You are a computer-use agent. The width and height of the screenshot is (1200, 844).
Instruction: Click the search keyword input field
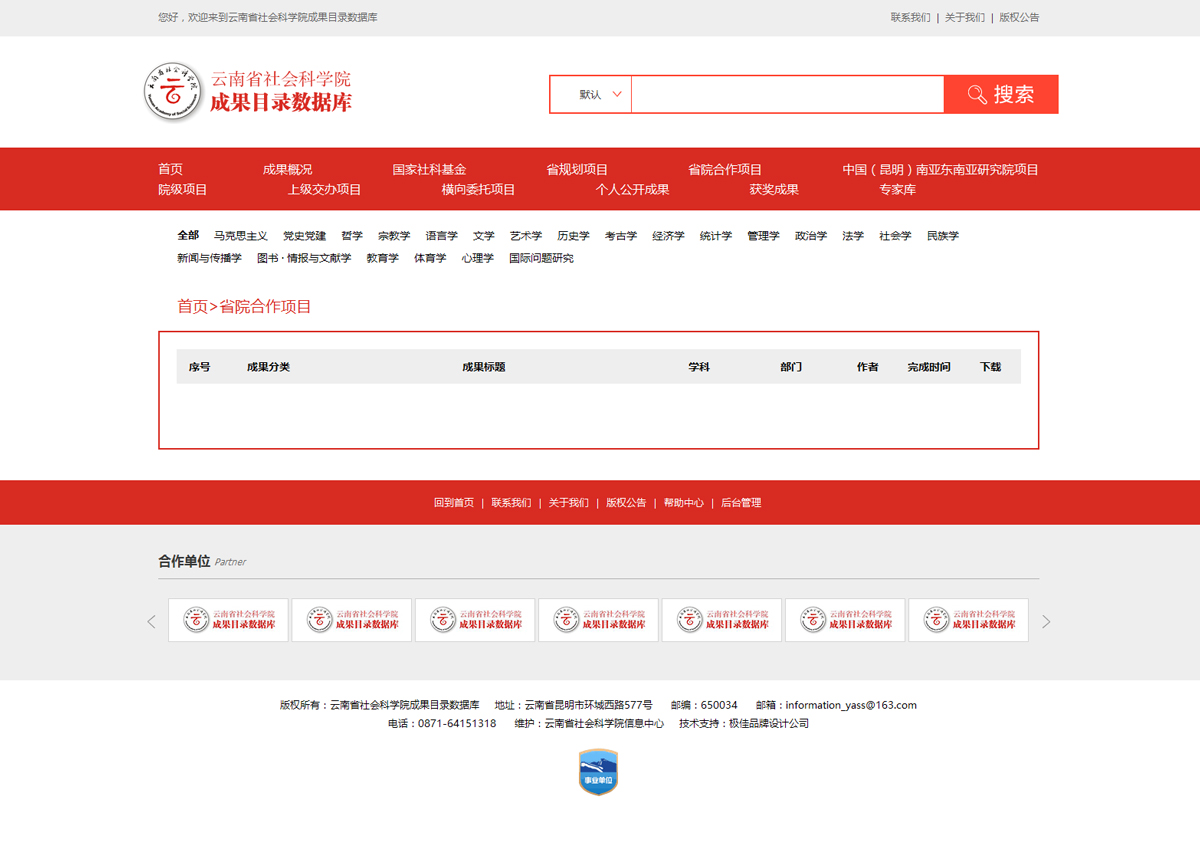coord(787,94)
